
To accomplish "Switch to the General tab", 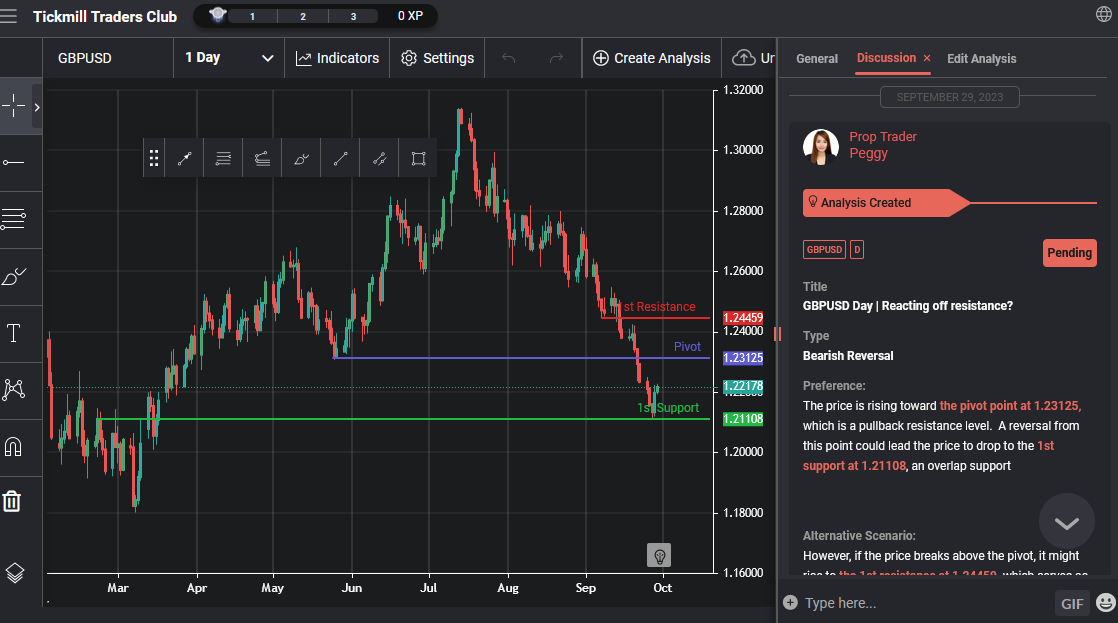I will click(x=817, y=58).
